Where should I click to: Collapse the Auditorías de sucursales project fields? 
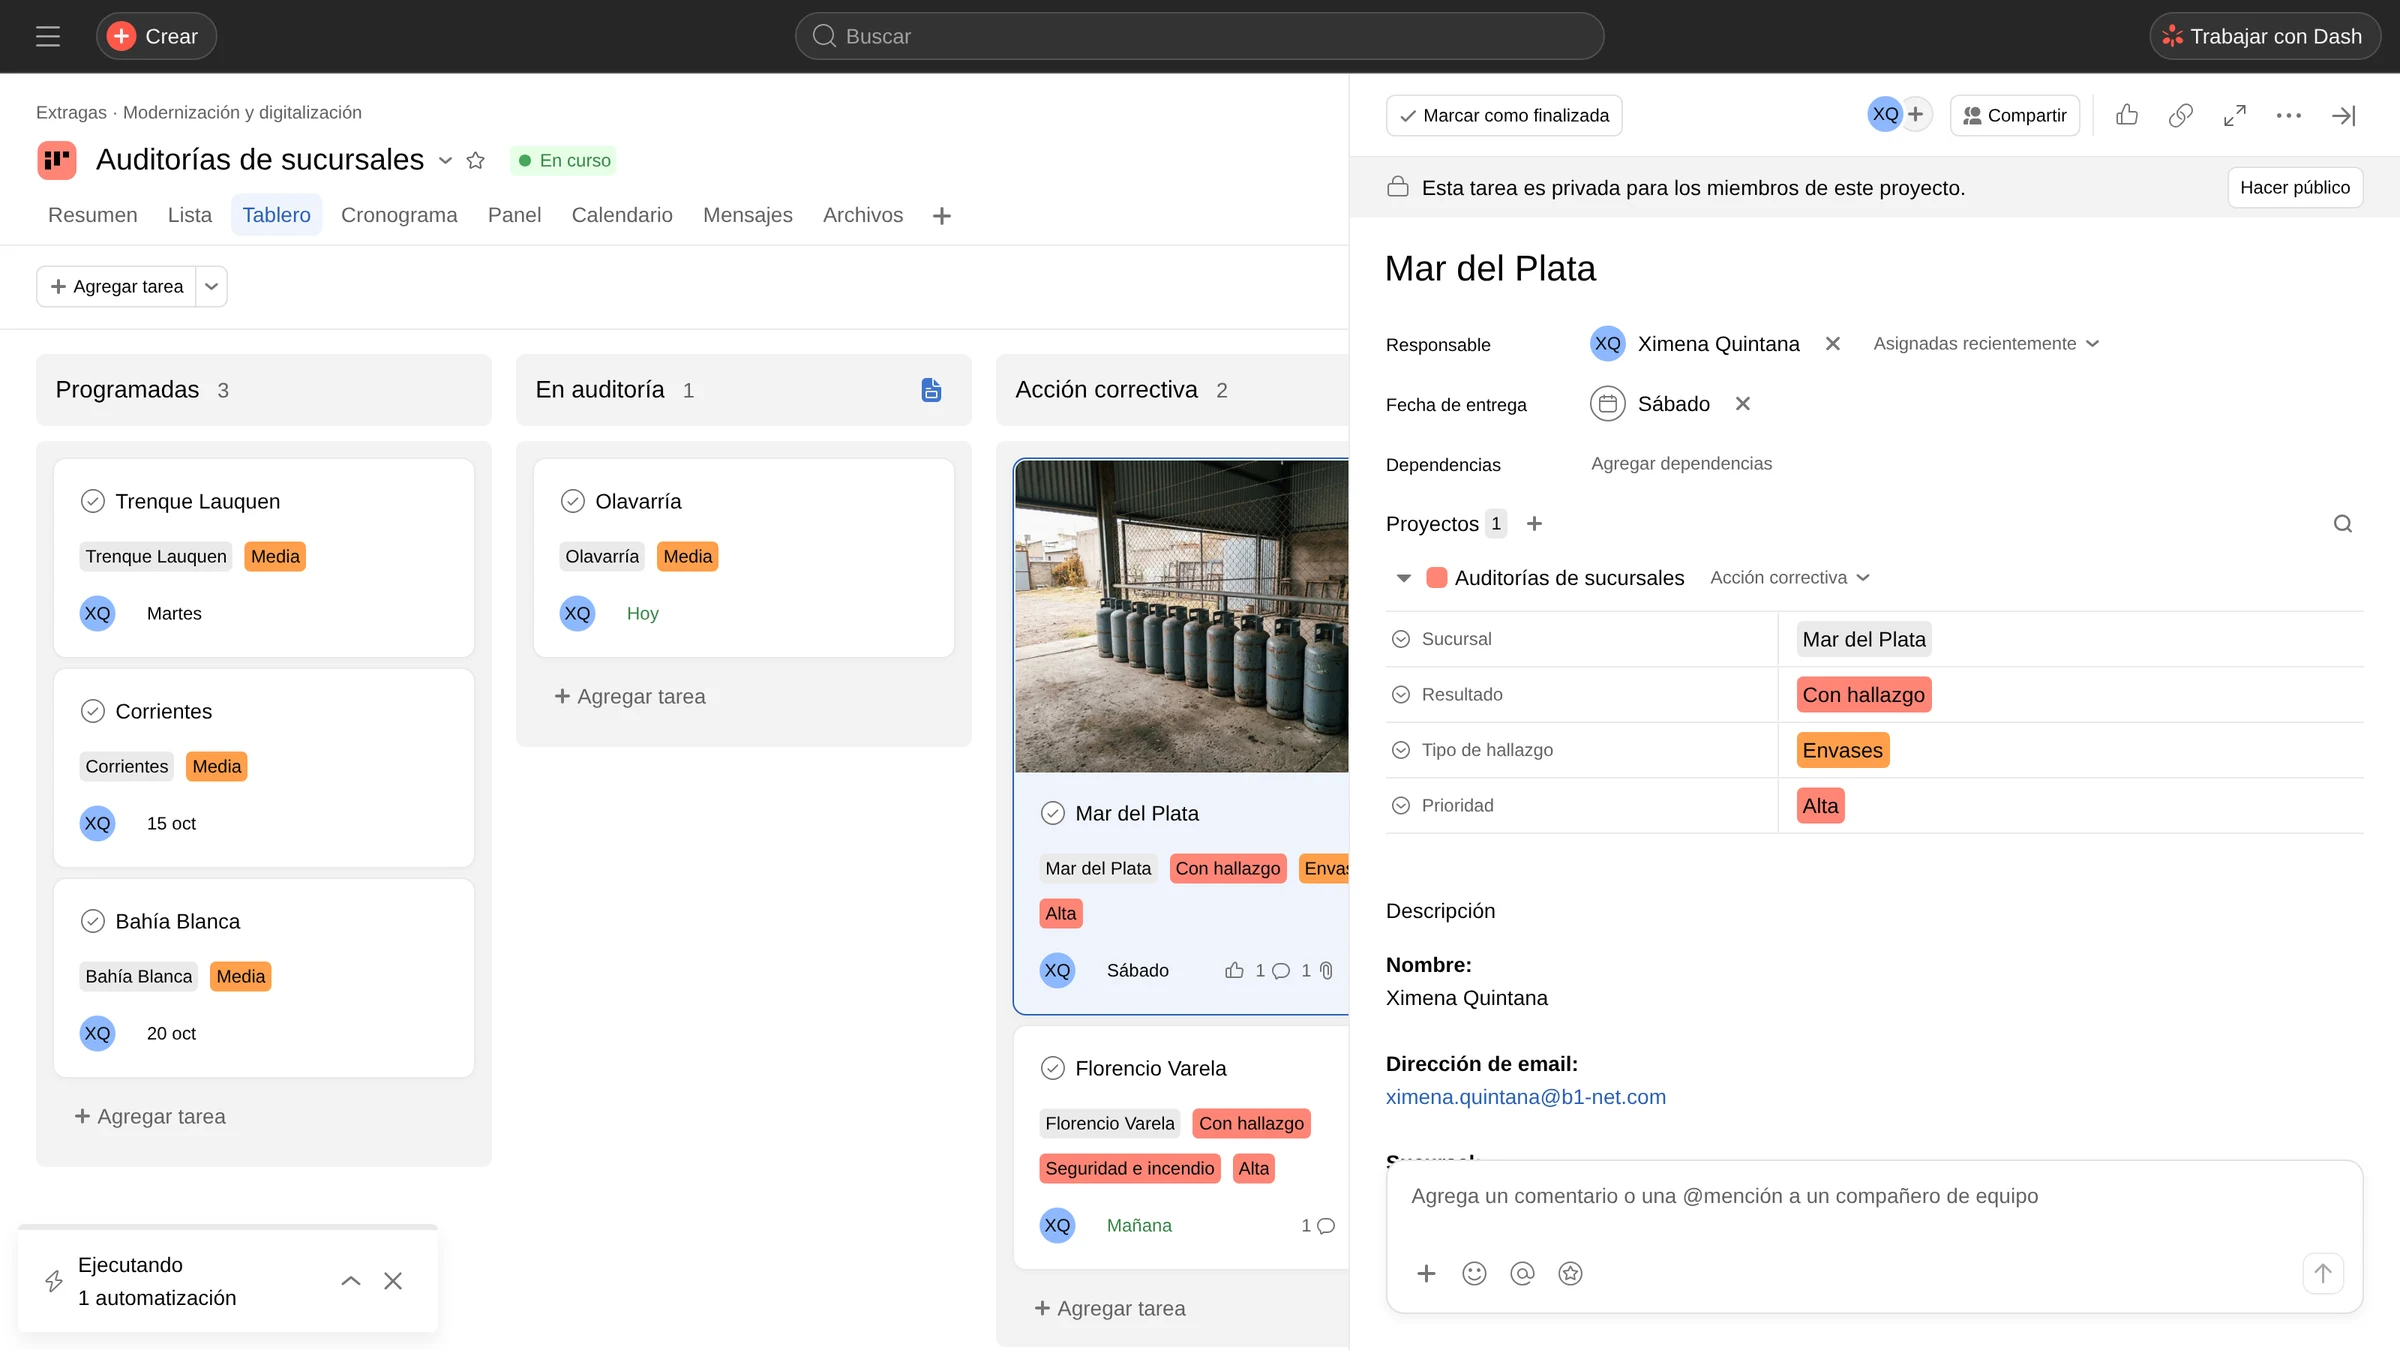click(1404, 578)
